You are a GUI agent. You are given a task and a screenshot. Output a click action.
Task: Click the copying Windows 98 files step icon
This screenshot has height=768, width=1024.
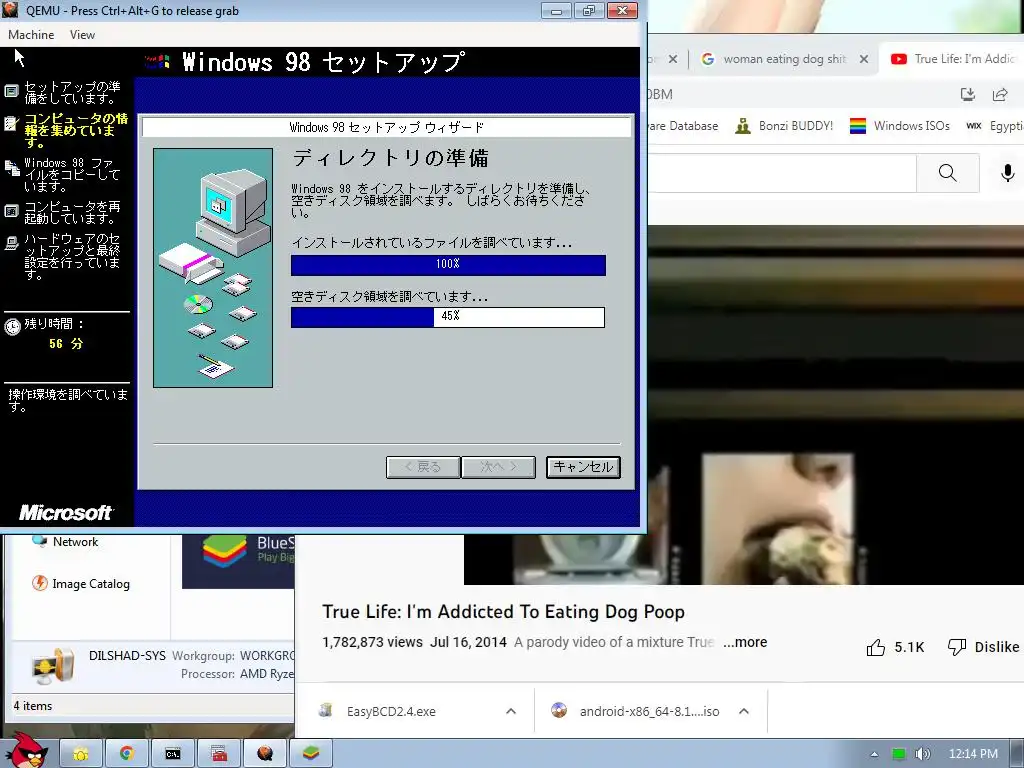click(12, 168)
